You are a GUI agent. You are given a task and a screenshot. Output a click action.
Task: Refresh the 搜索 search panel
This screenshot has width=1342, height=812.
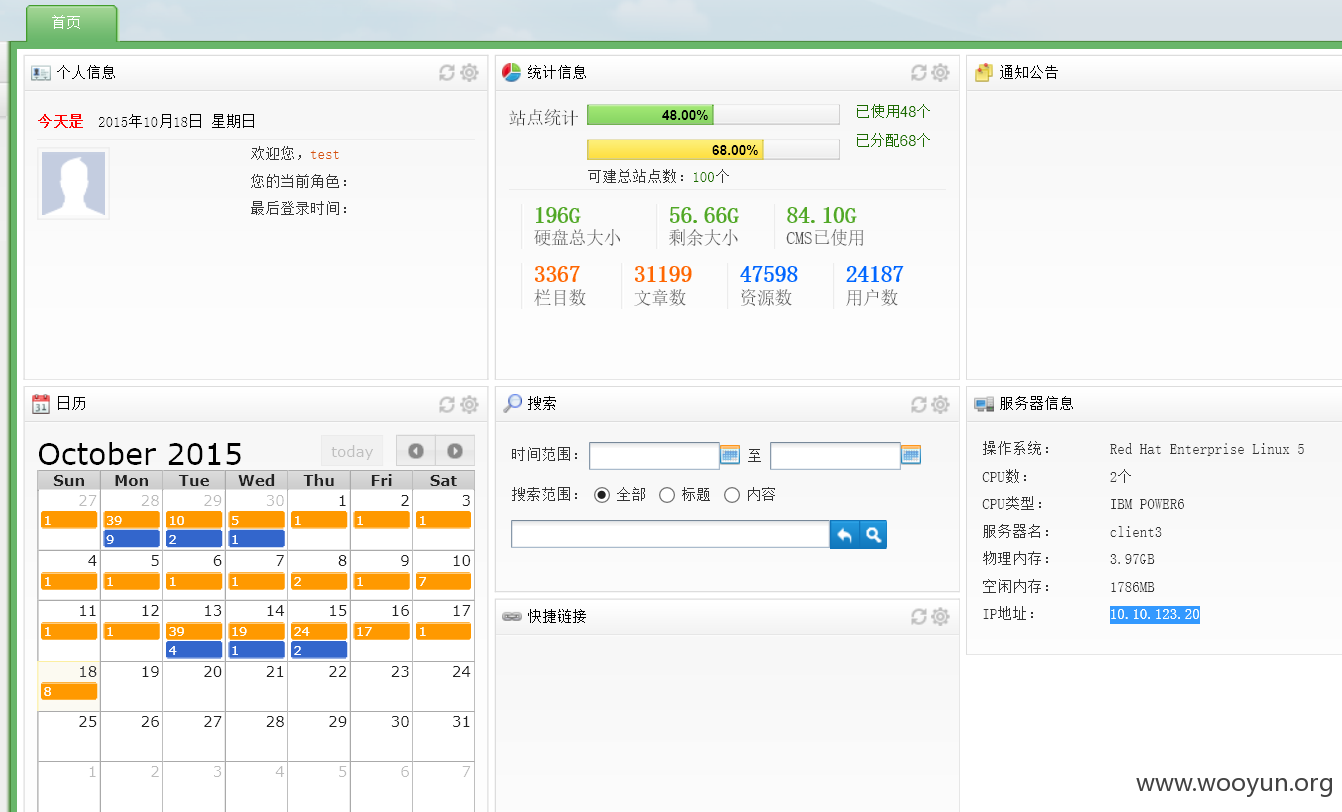click(918, 404)
